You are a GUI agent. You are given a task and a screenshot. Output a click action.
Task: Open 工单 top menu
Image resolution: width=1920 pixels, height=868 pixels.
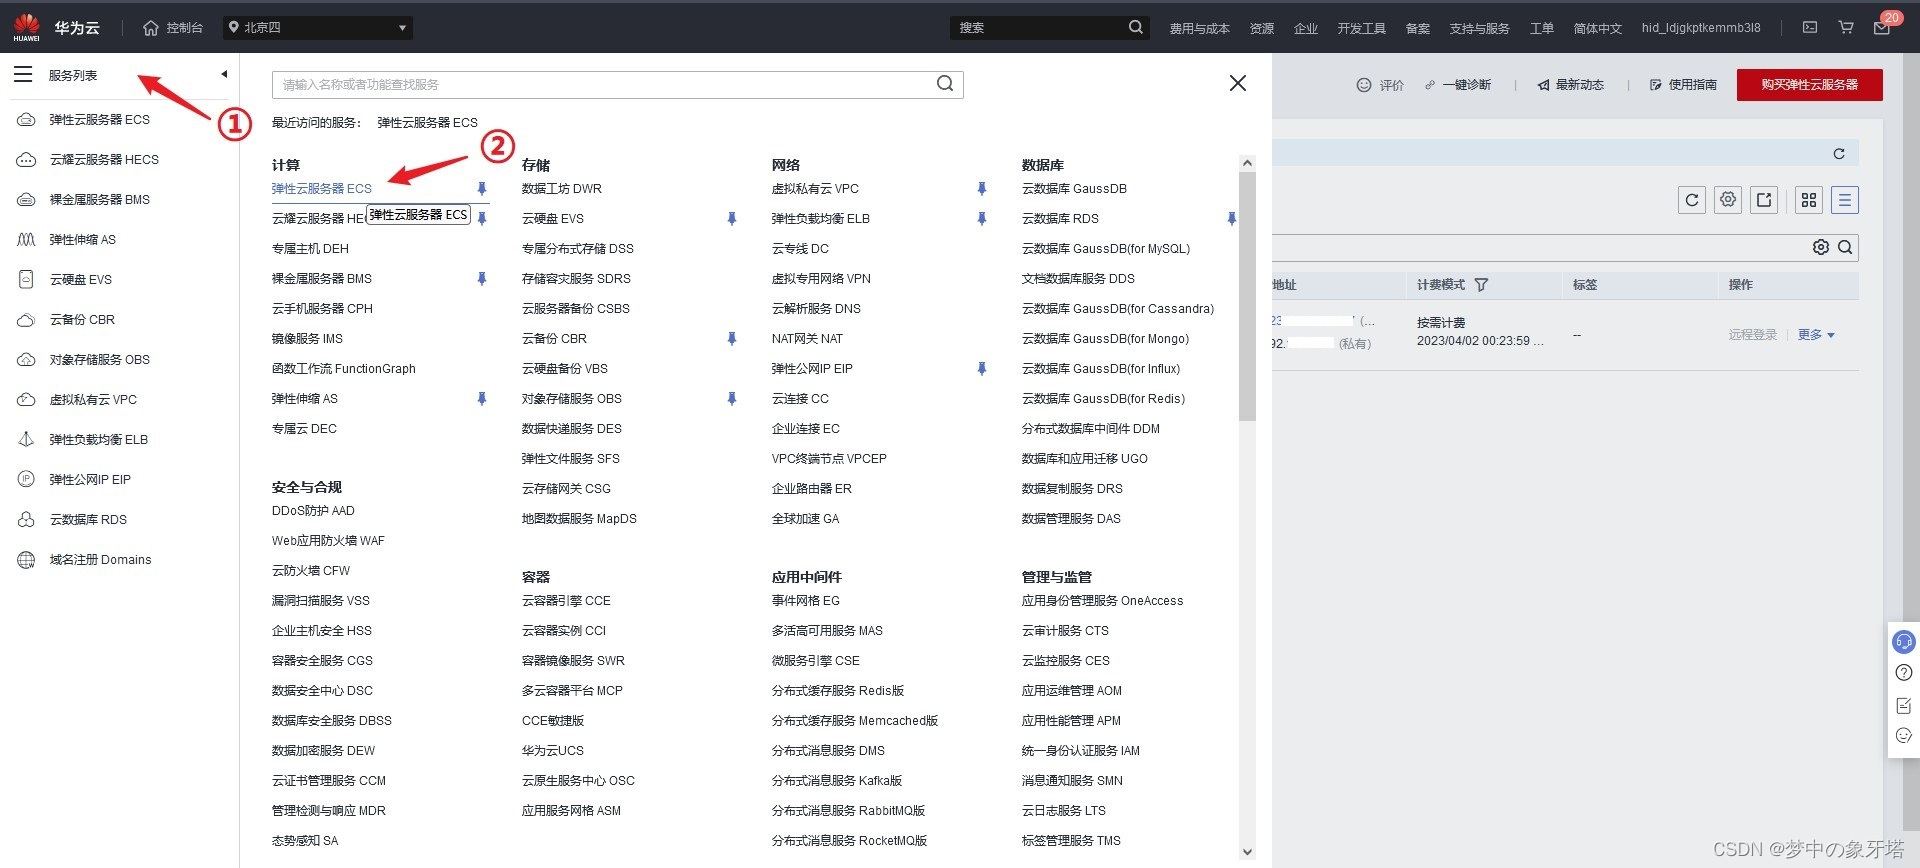tap(1542, 29)
